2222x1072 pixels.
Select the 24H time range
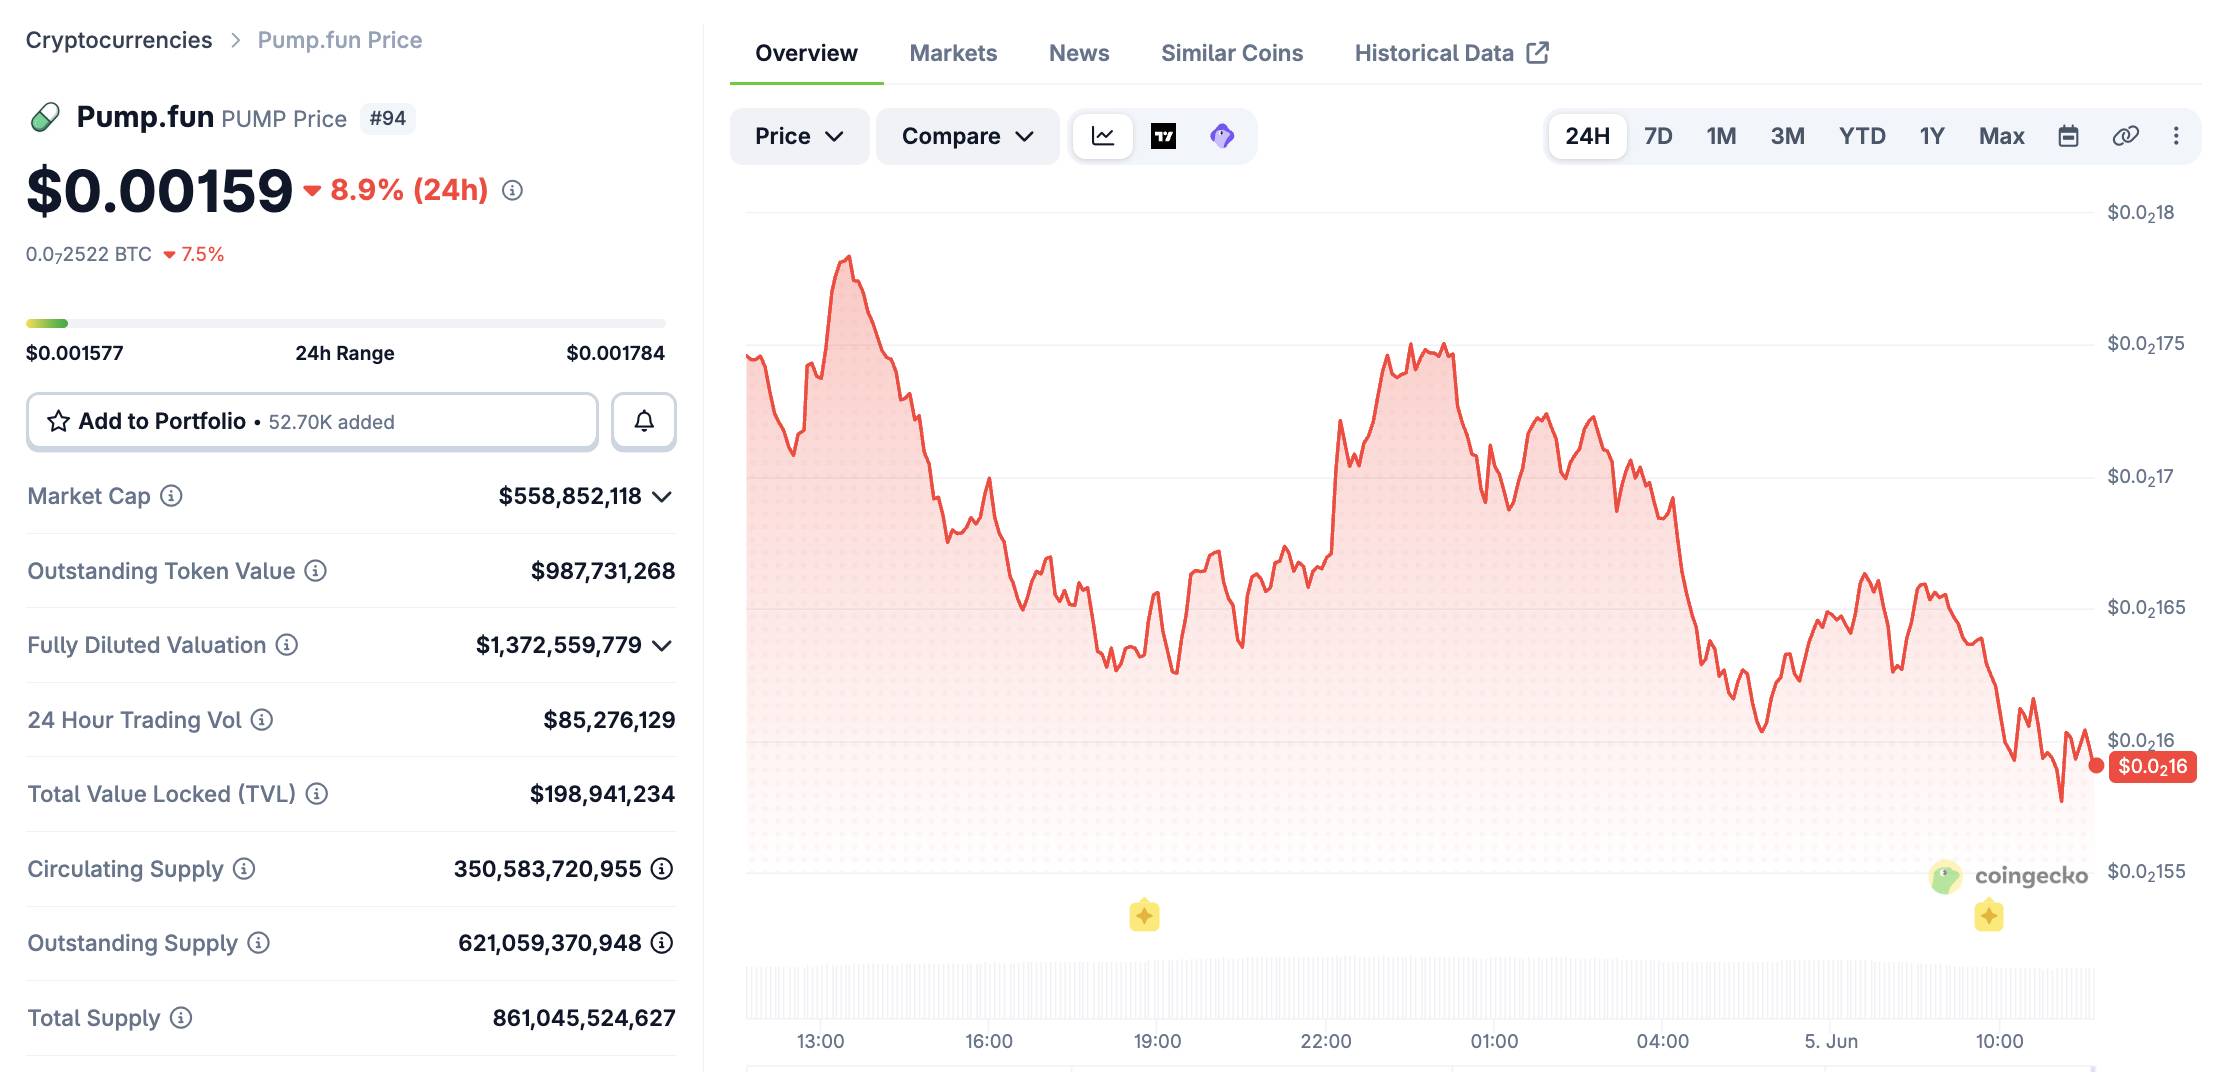coord(1587,136)
